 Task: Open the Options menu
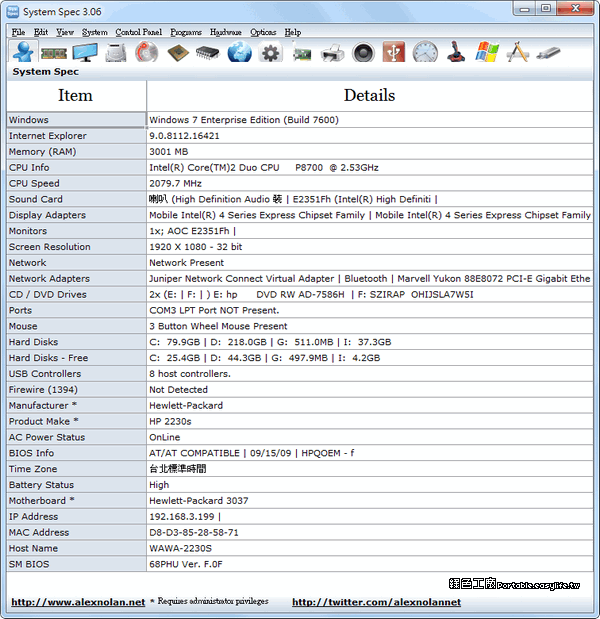[263, 32]
